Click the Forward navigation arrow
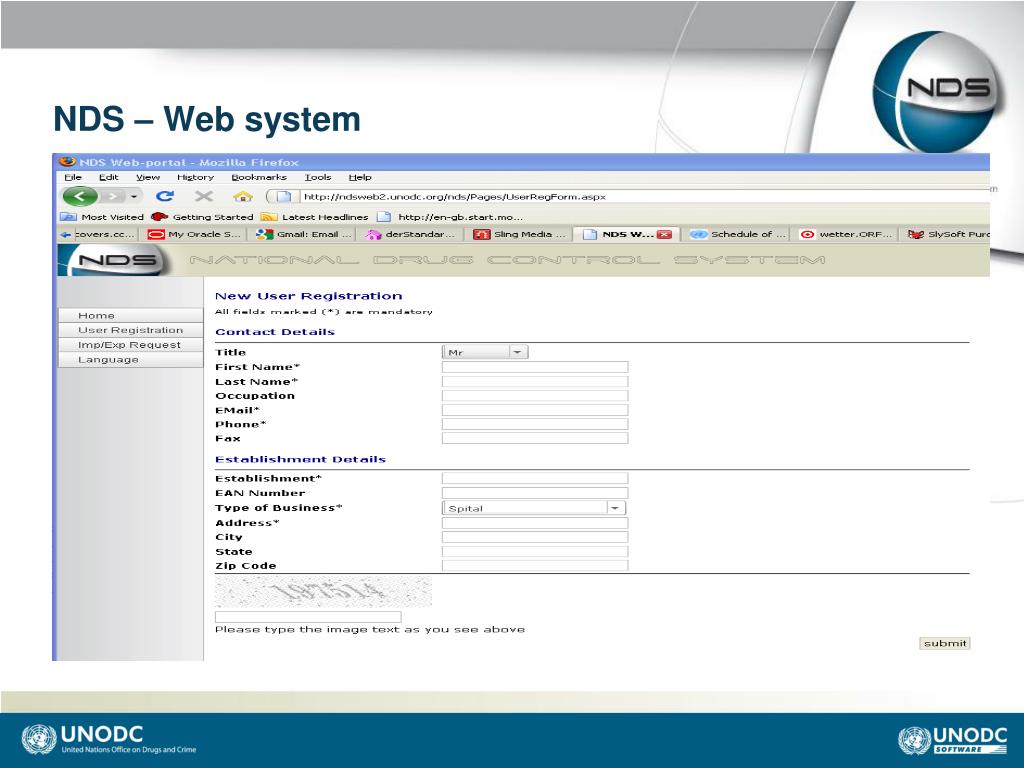 [x=112, y=196]
